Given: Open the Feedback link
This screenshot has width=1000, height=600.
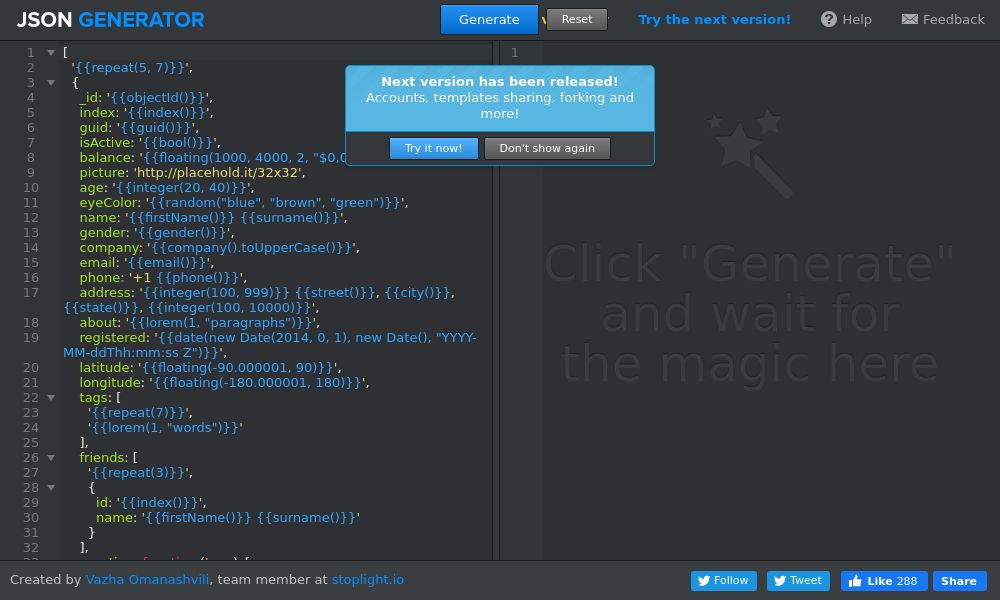Looking at the screenshot, I should pyautogui.click(x=943, y=19).
